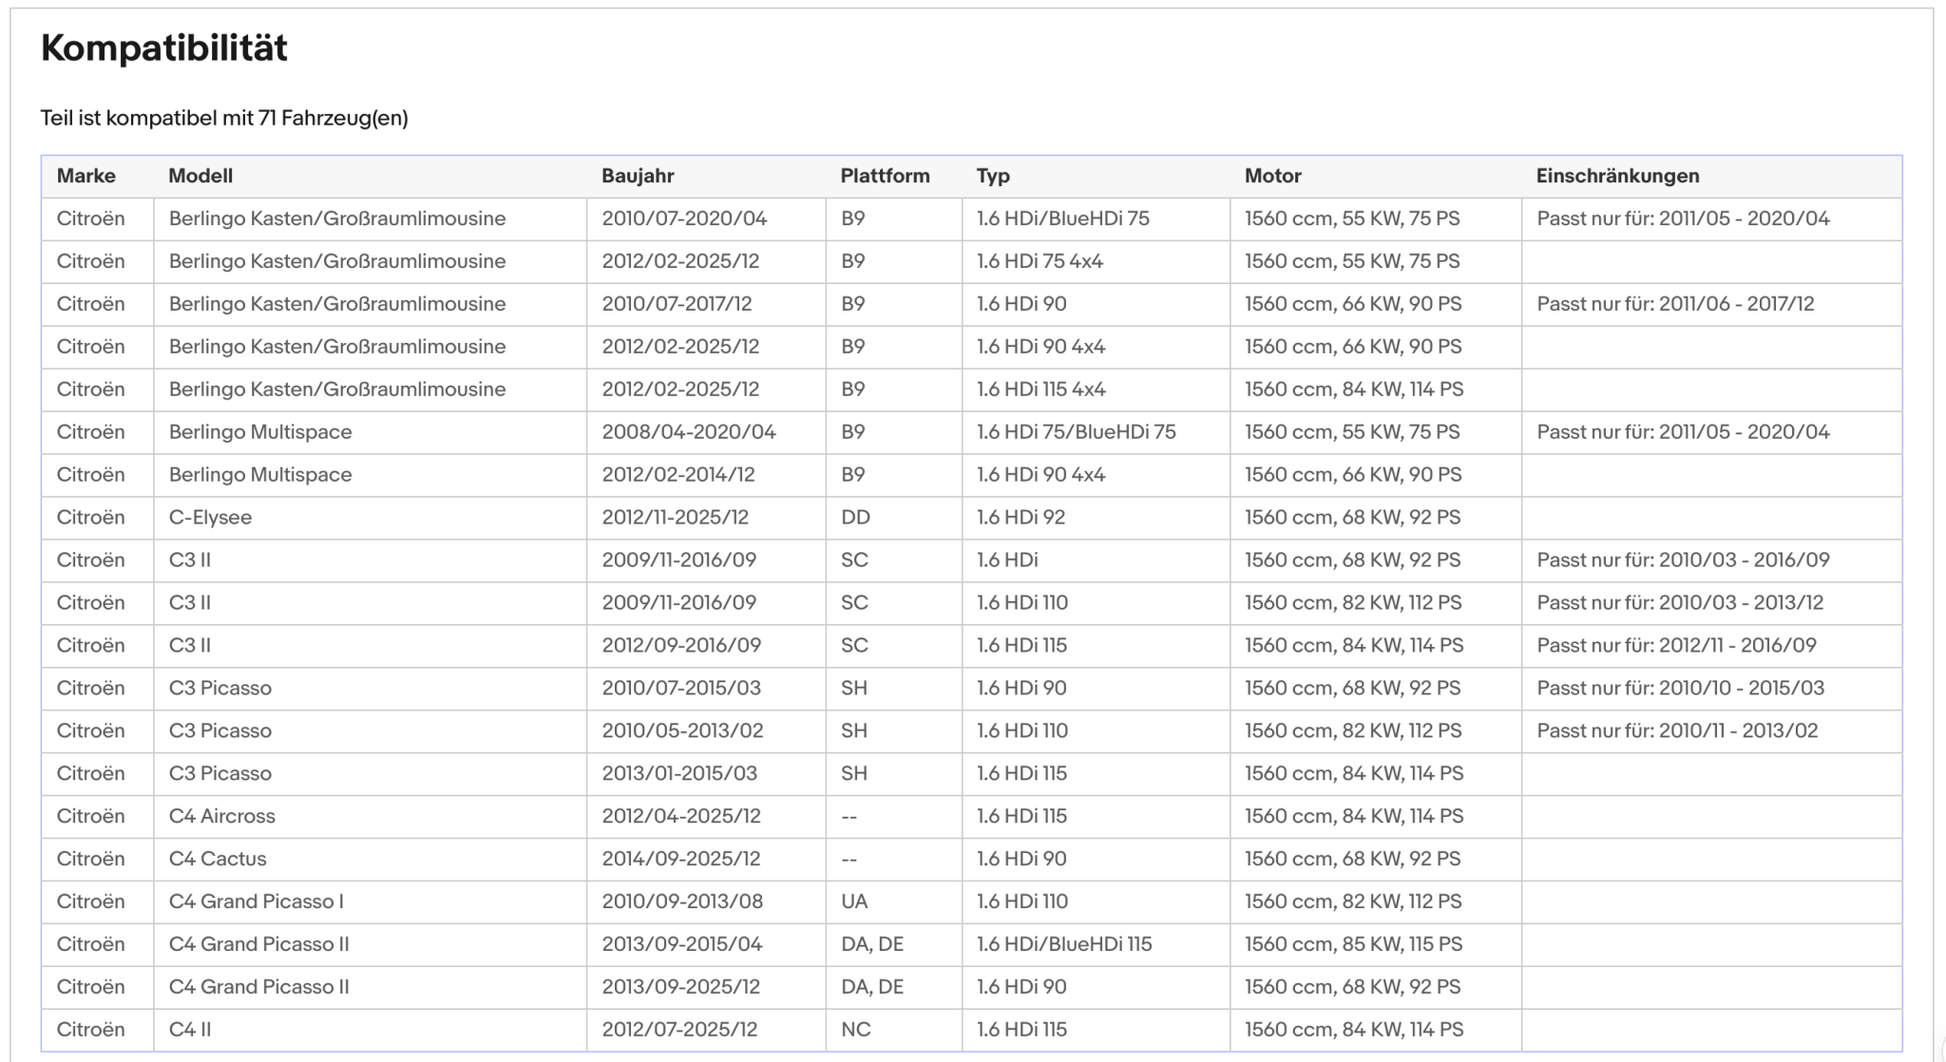Screen dimensions: 1946x1062
Task: Click the Baujahr column header
Action: [637, 176]
